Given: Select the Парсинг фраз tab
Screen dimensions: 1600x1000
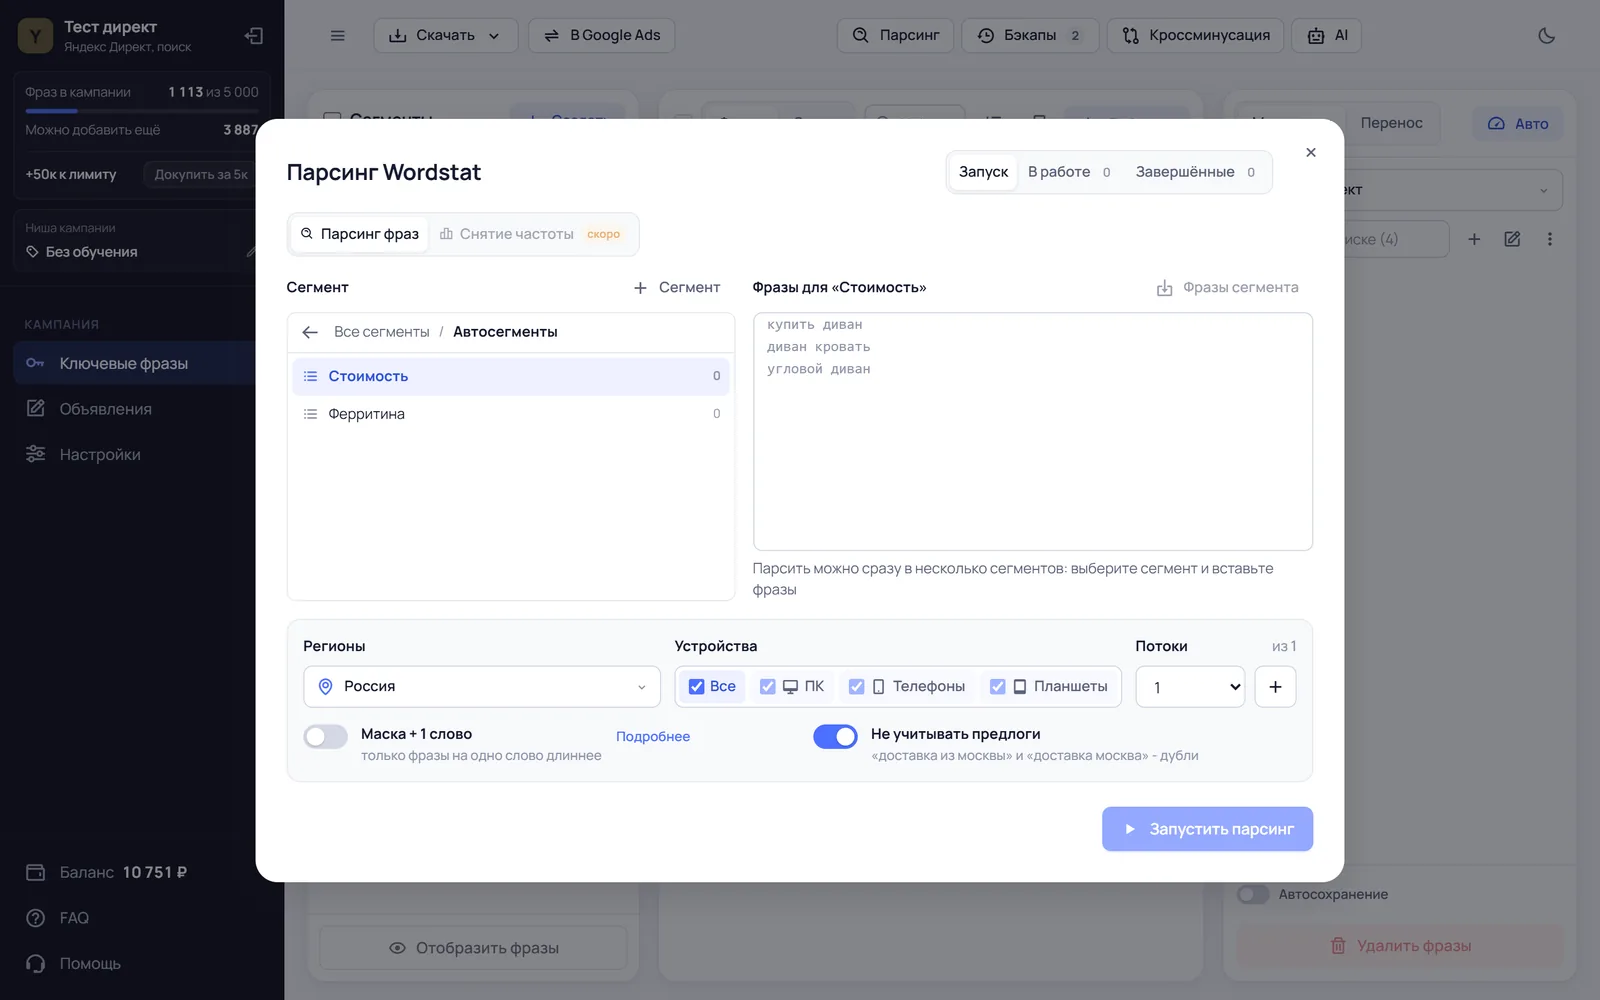Looking at the screenshot, I should click(x=360, y=234).
